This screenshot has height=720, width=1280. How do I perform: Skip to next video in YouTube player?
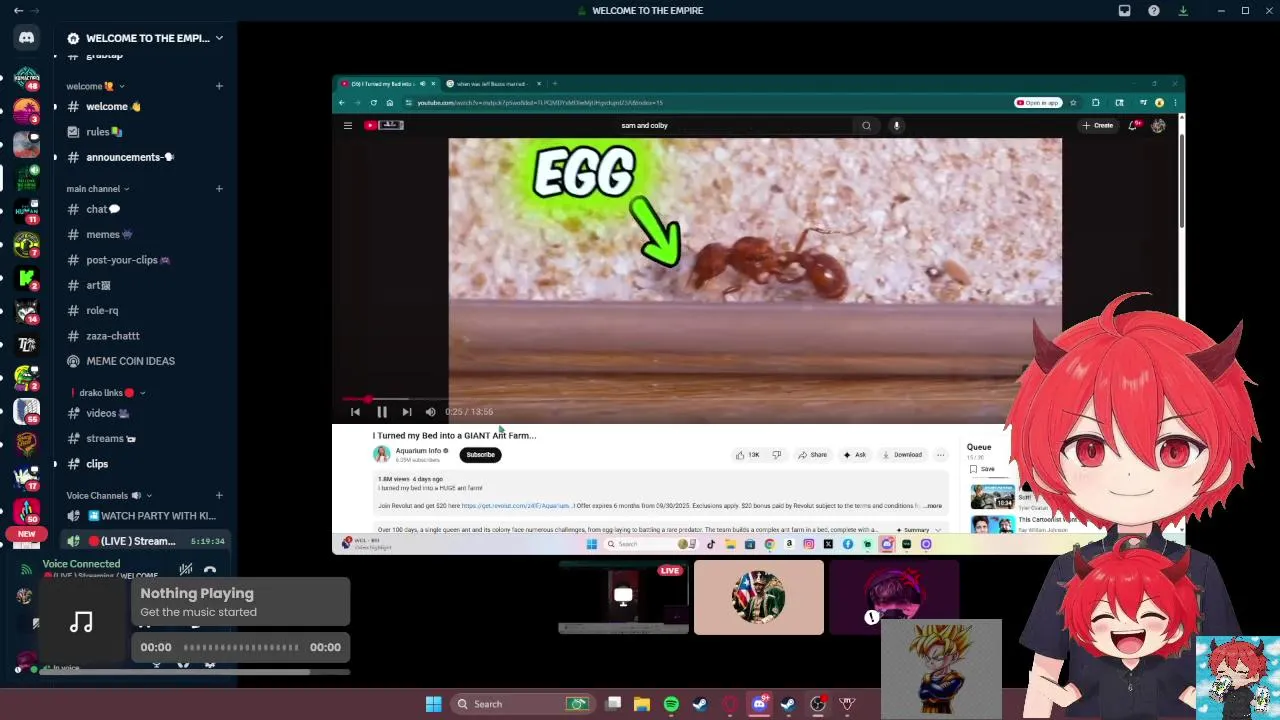coord(406,412)
